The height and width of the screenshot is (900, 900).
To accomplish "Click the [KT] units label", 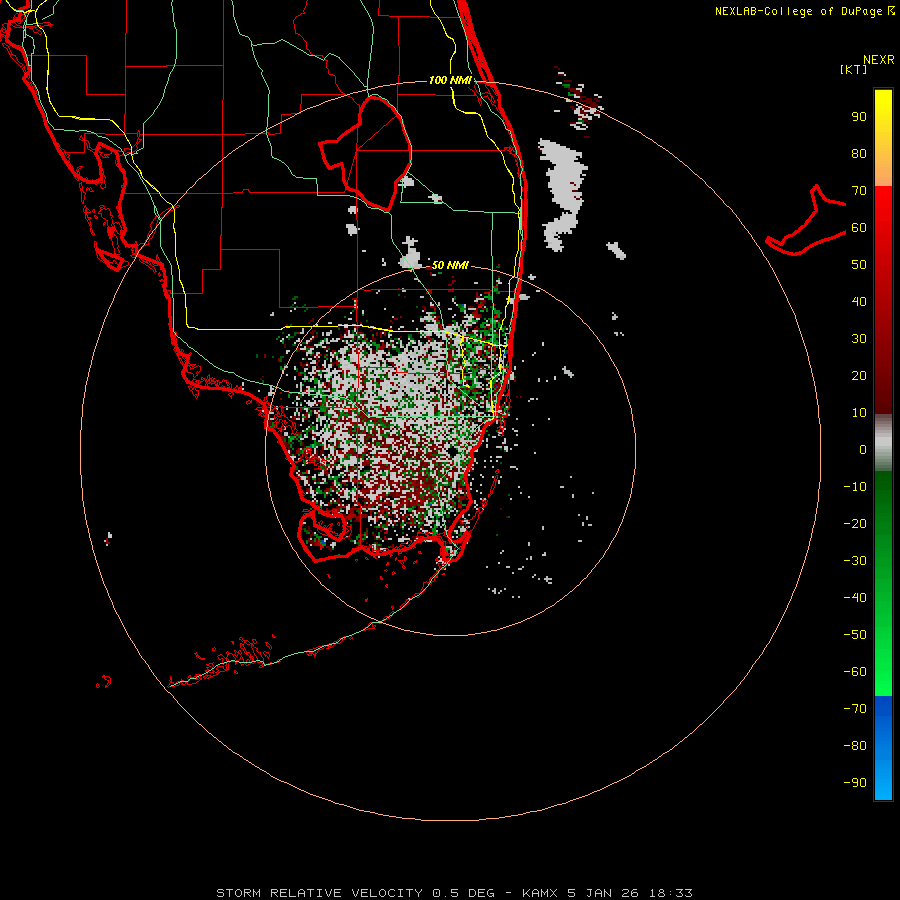I will tap(854, 69).
